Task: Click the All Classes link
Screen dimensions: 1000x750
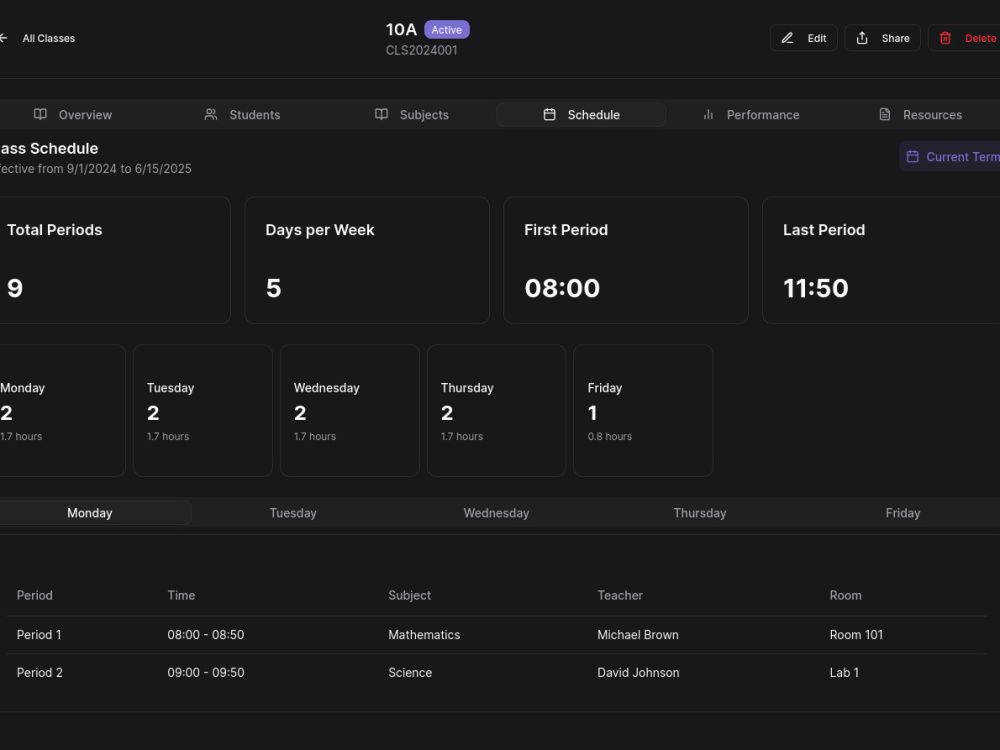Action: (48, 38)
